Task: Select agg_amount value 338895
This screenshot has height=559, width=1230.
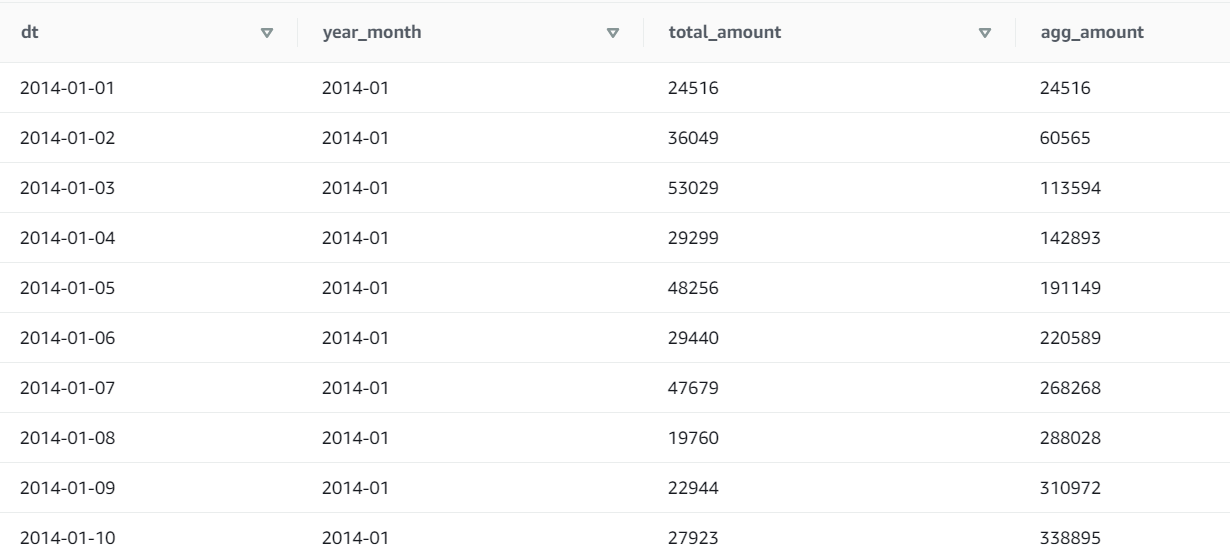Action: pos(1071,538)
